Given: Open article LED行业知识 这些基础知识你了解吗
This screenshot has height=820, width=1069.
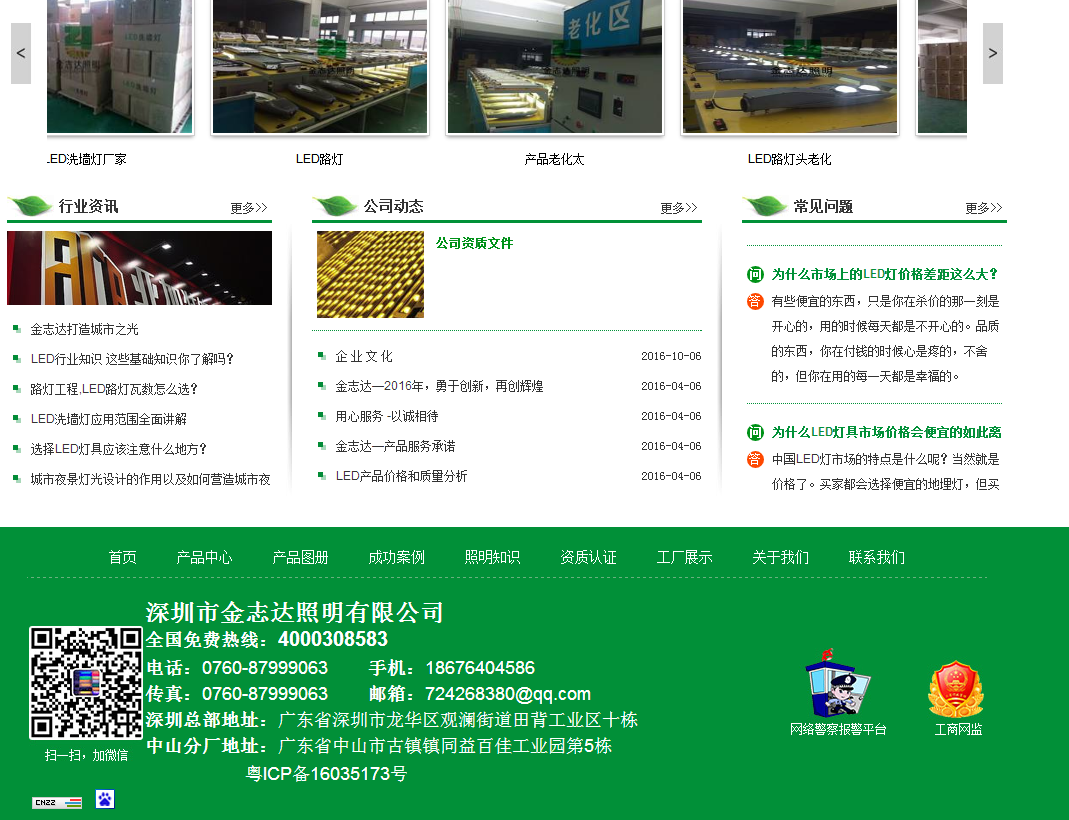Looking at the screenshot, I should click(132, 359).
